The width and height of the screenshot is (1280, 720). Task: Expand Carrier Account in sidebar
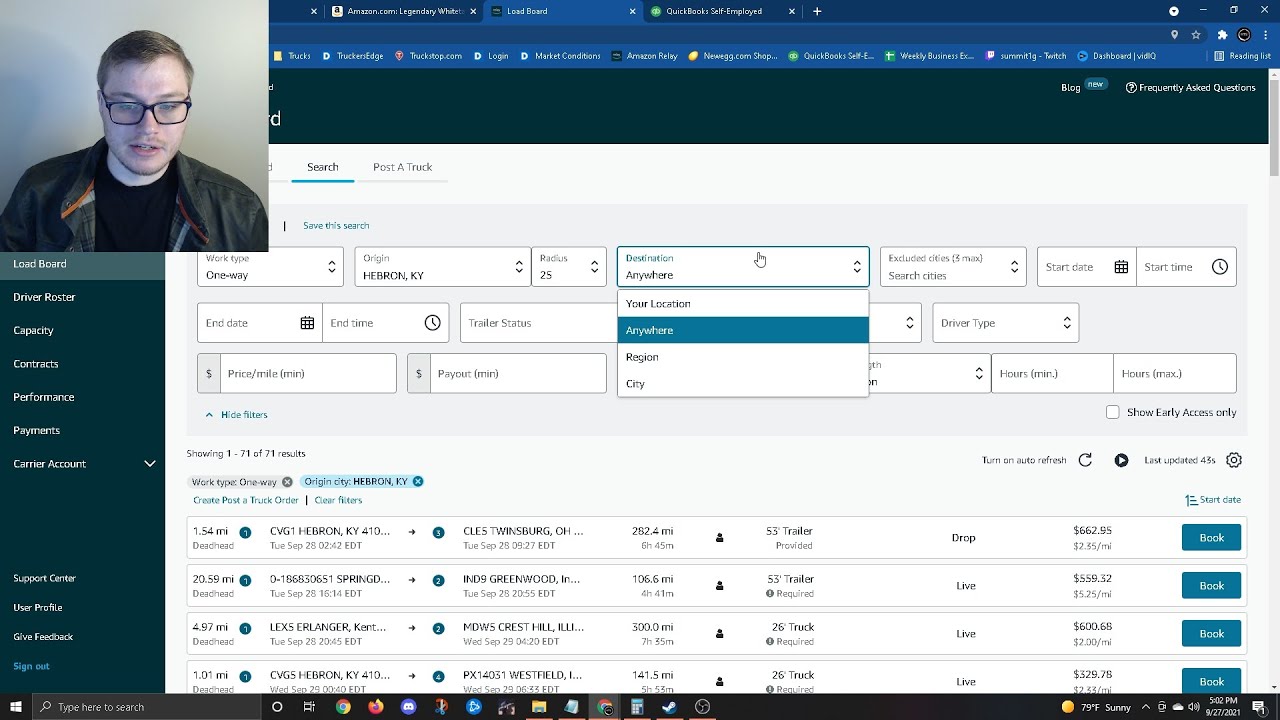pyautogui.click(x=150, y=464)
